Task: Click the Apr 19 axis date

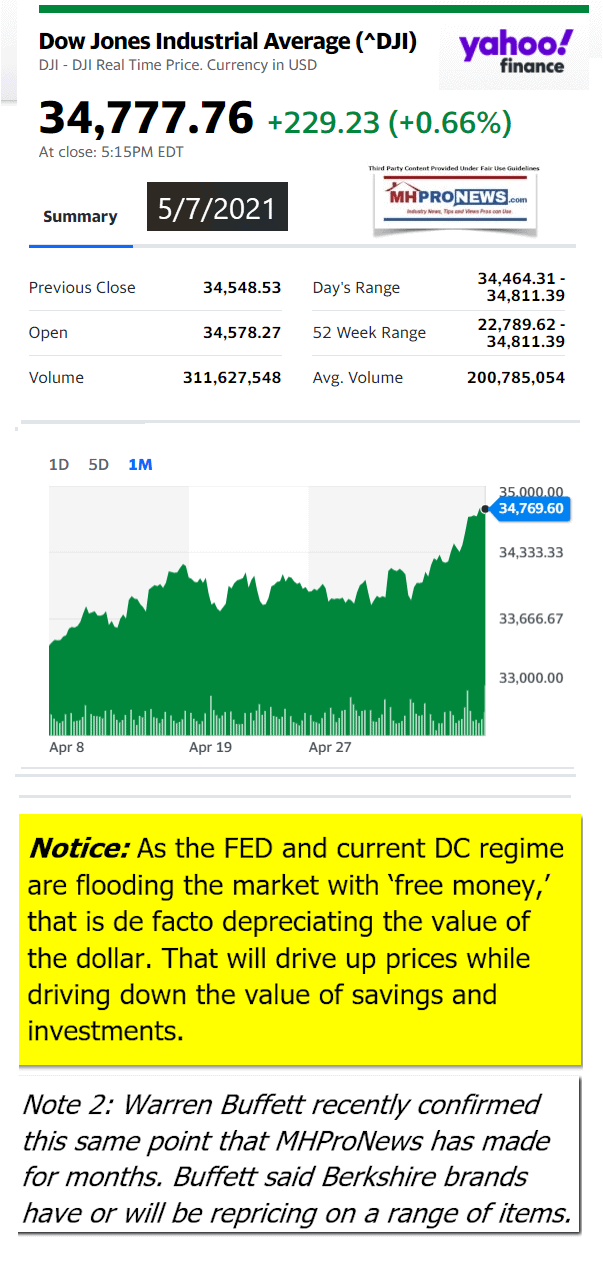Action: coord(210,747)
